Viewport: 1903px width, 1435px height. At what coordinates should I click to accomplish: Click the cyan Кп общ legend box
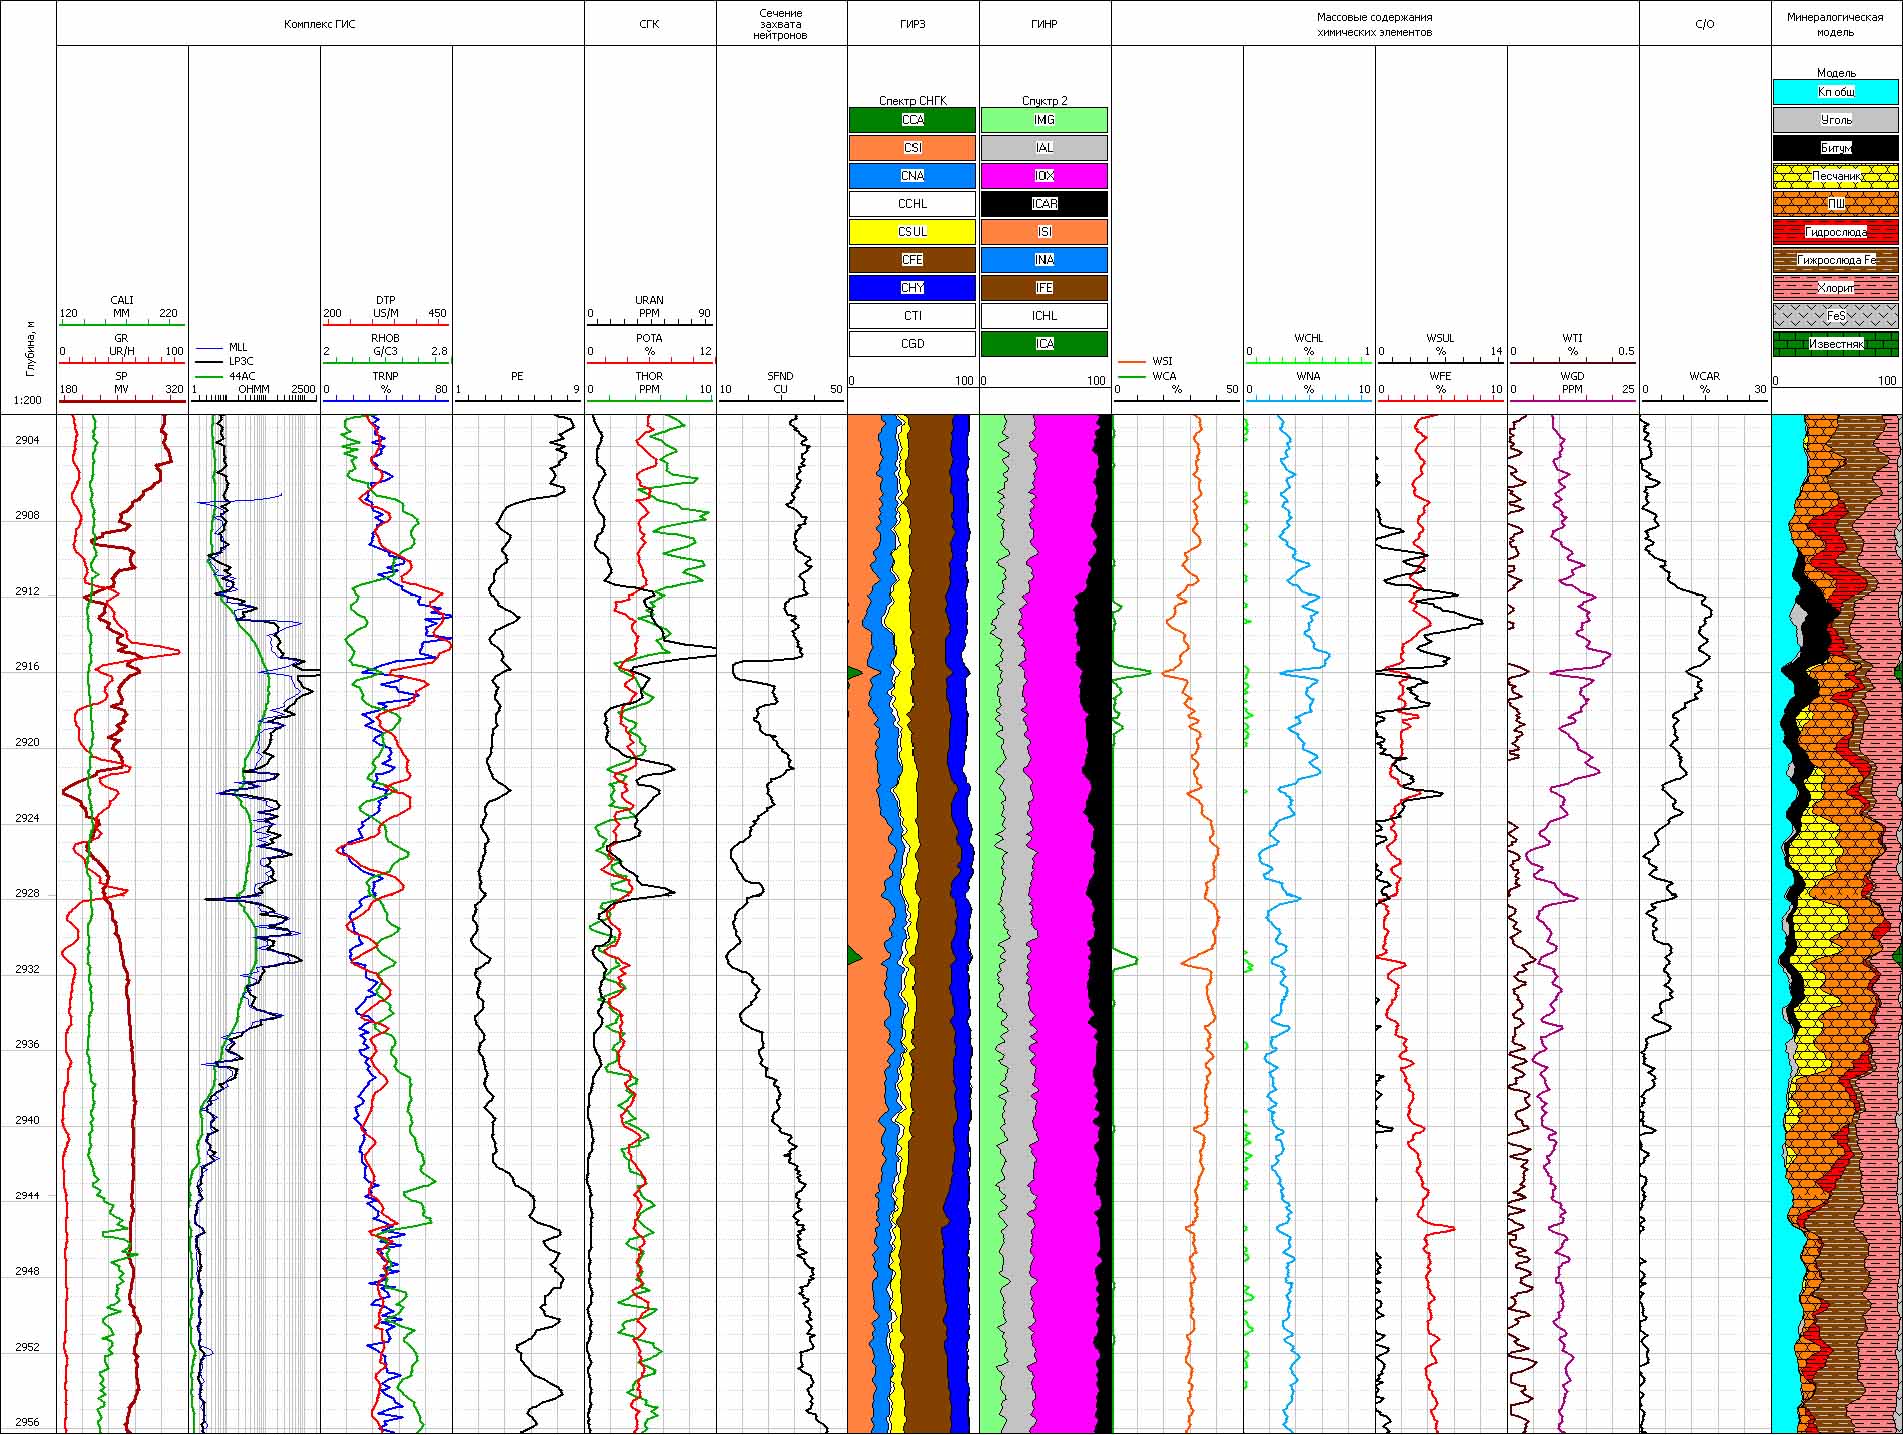1835,92
